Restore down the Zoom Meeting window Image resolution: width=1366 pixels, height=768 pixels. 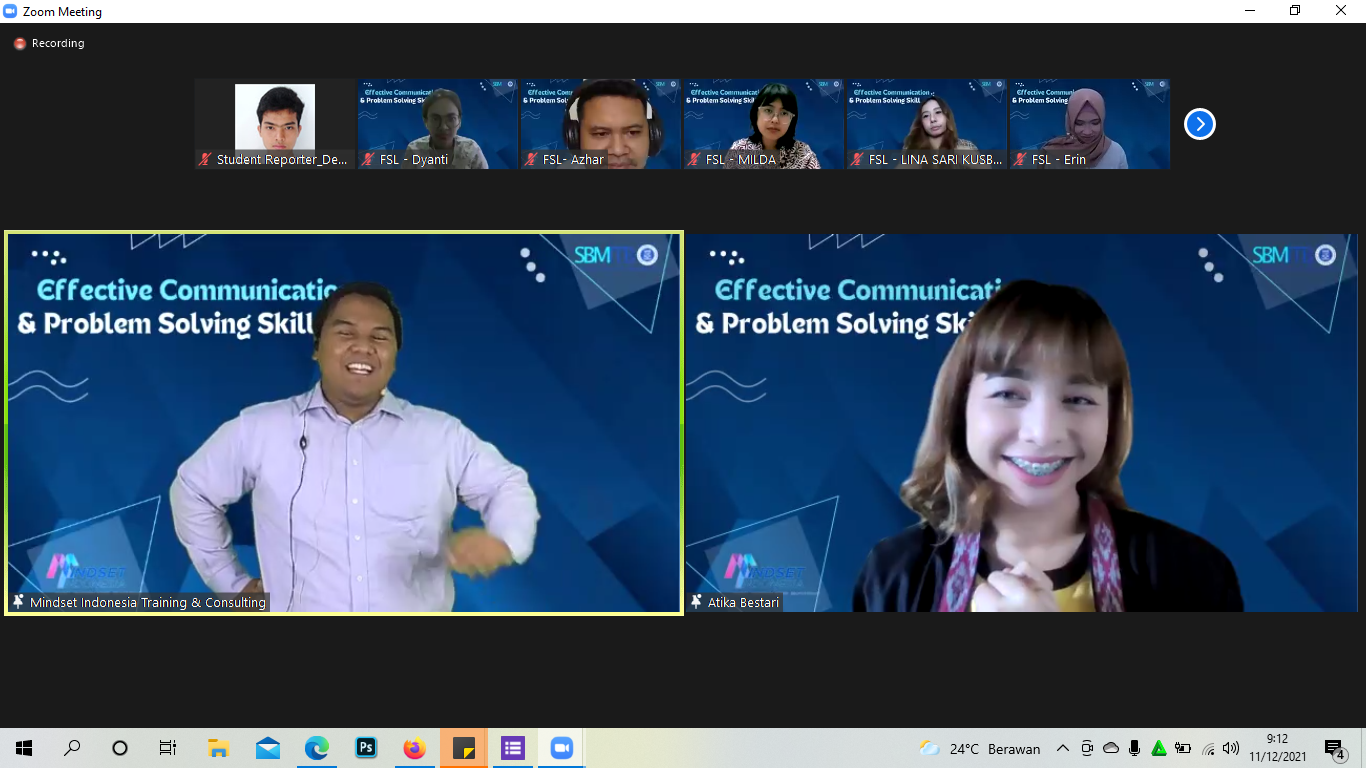(x=1295, y=11)
